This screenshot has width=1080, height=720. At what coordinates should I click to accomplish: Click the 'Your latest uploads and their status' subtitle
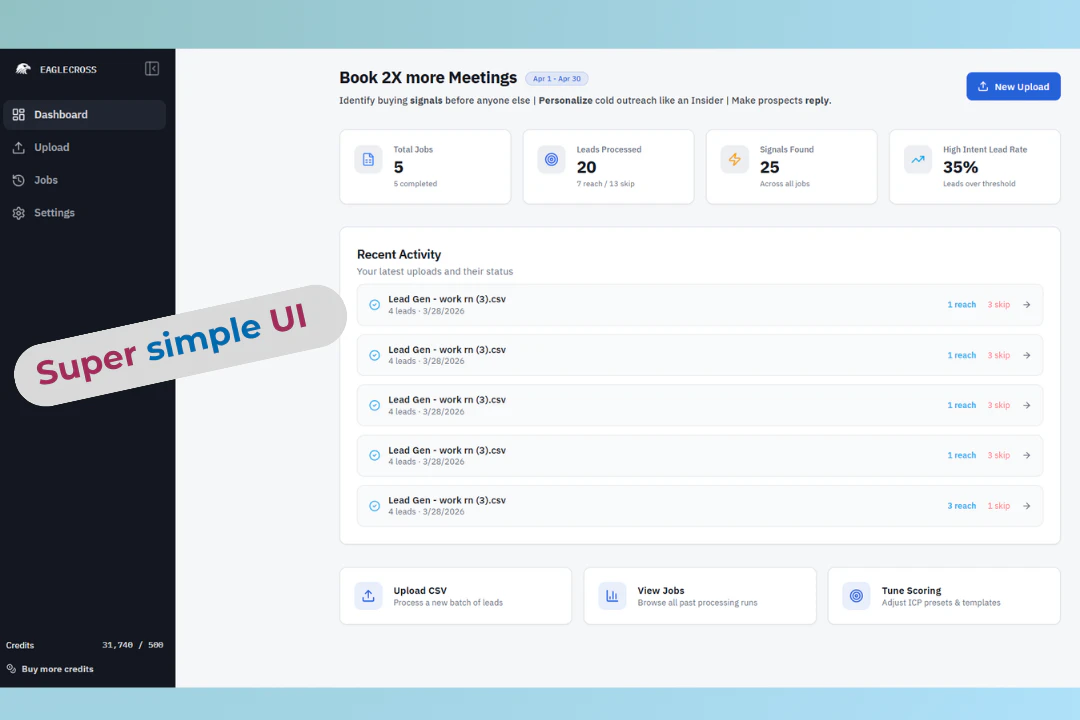tap(435, 271)
